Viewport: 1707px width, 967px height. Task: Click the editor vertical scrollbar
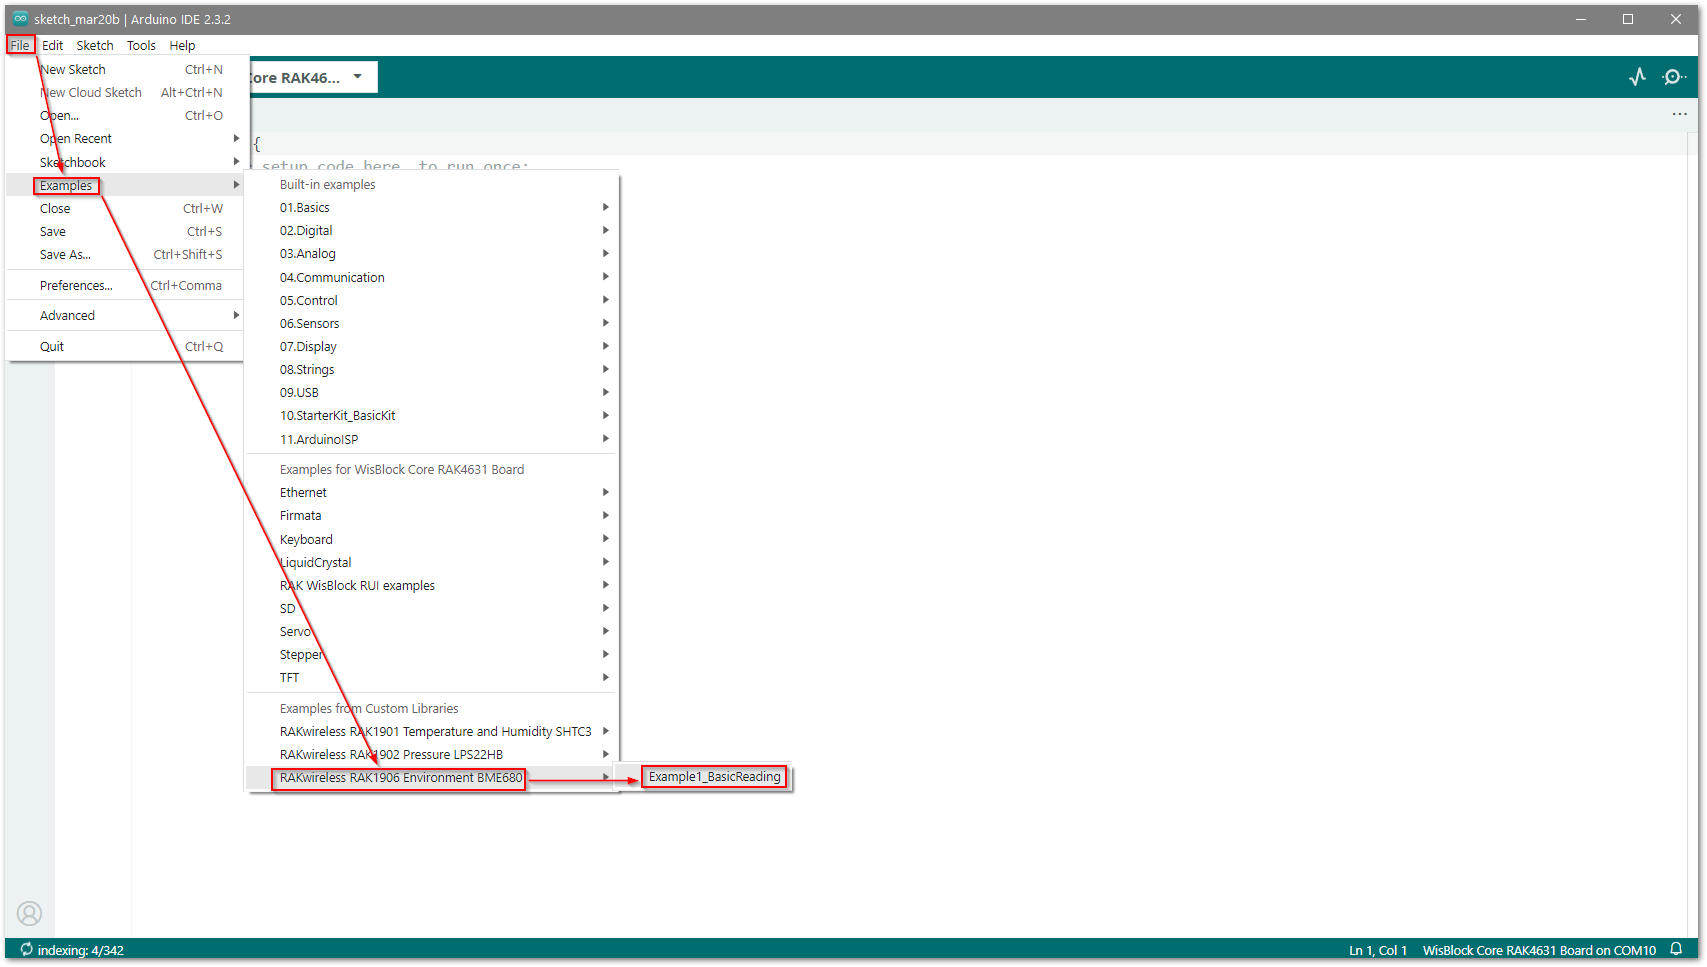click(x=1692, y=535)
